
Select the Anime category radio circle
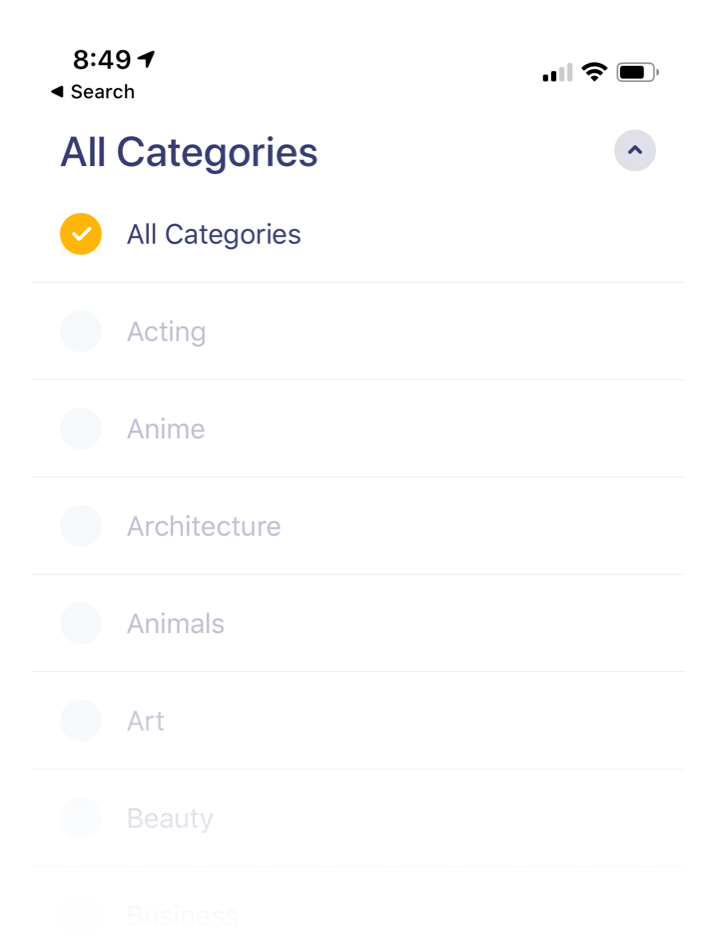click(x=80, y=428)
